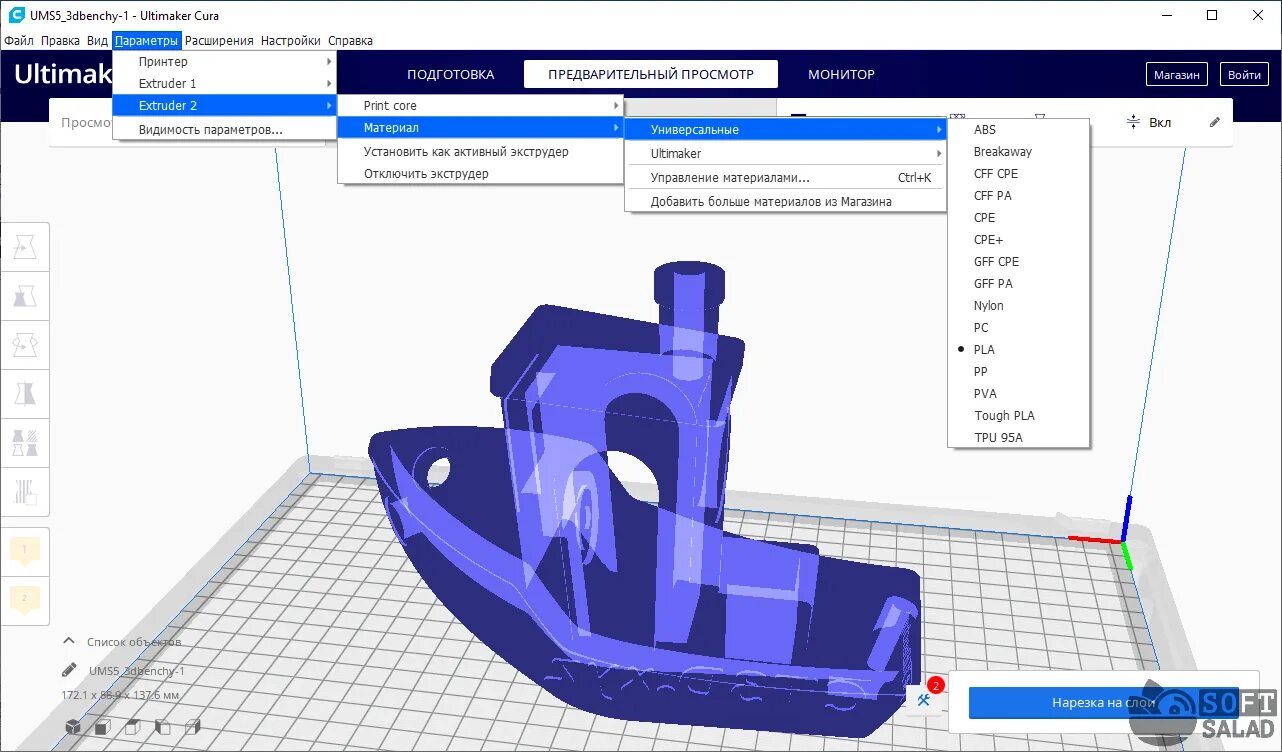The width and height of the screenshot is (1282, 752).
Task: Select PP material
Action: tap(1018, 372)
